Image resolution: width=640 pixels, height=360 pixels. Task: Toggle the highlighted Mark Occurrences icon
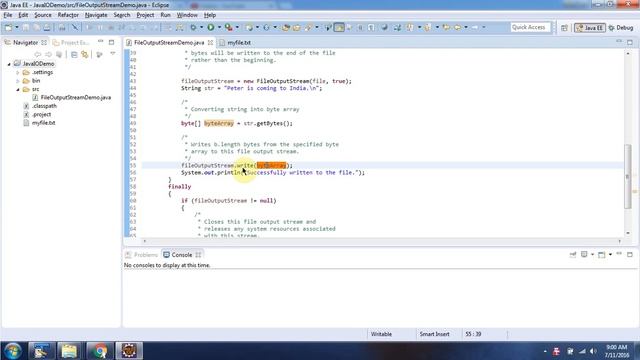pos(339,27)
